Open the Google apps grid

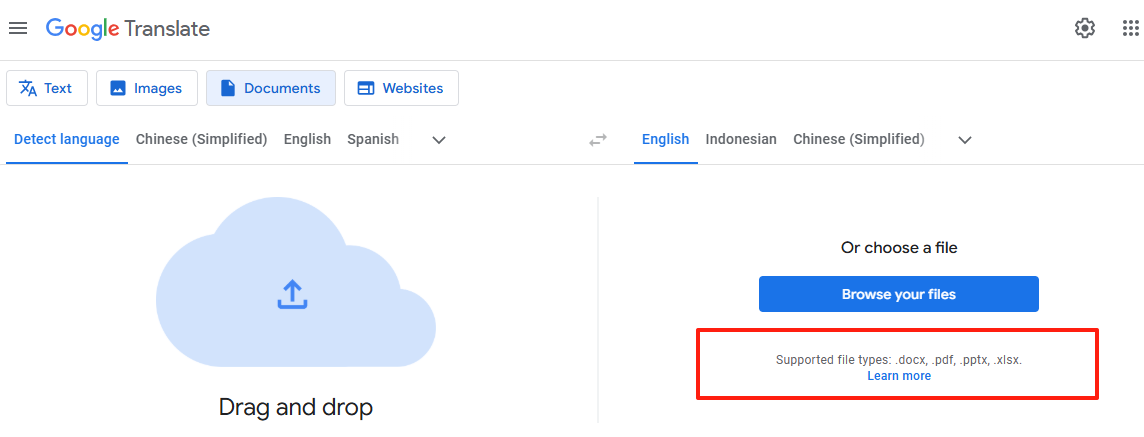point(1130,28)
